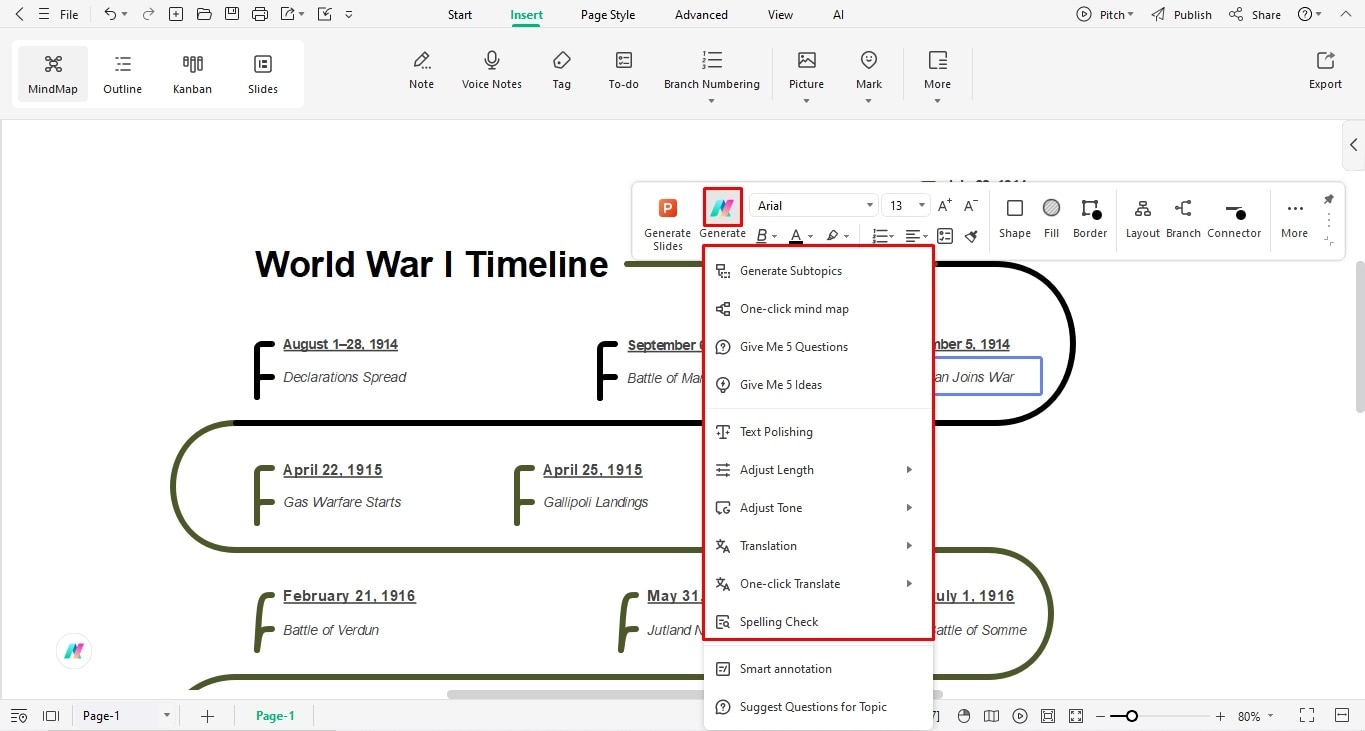
Task: Click the format painter brush icon
Action: [971, 236]
